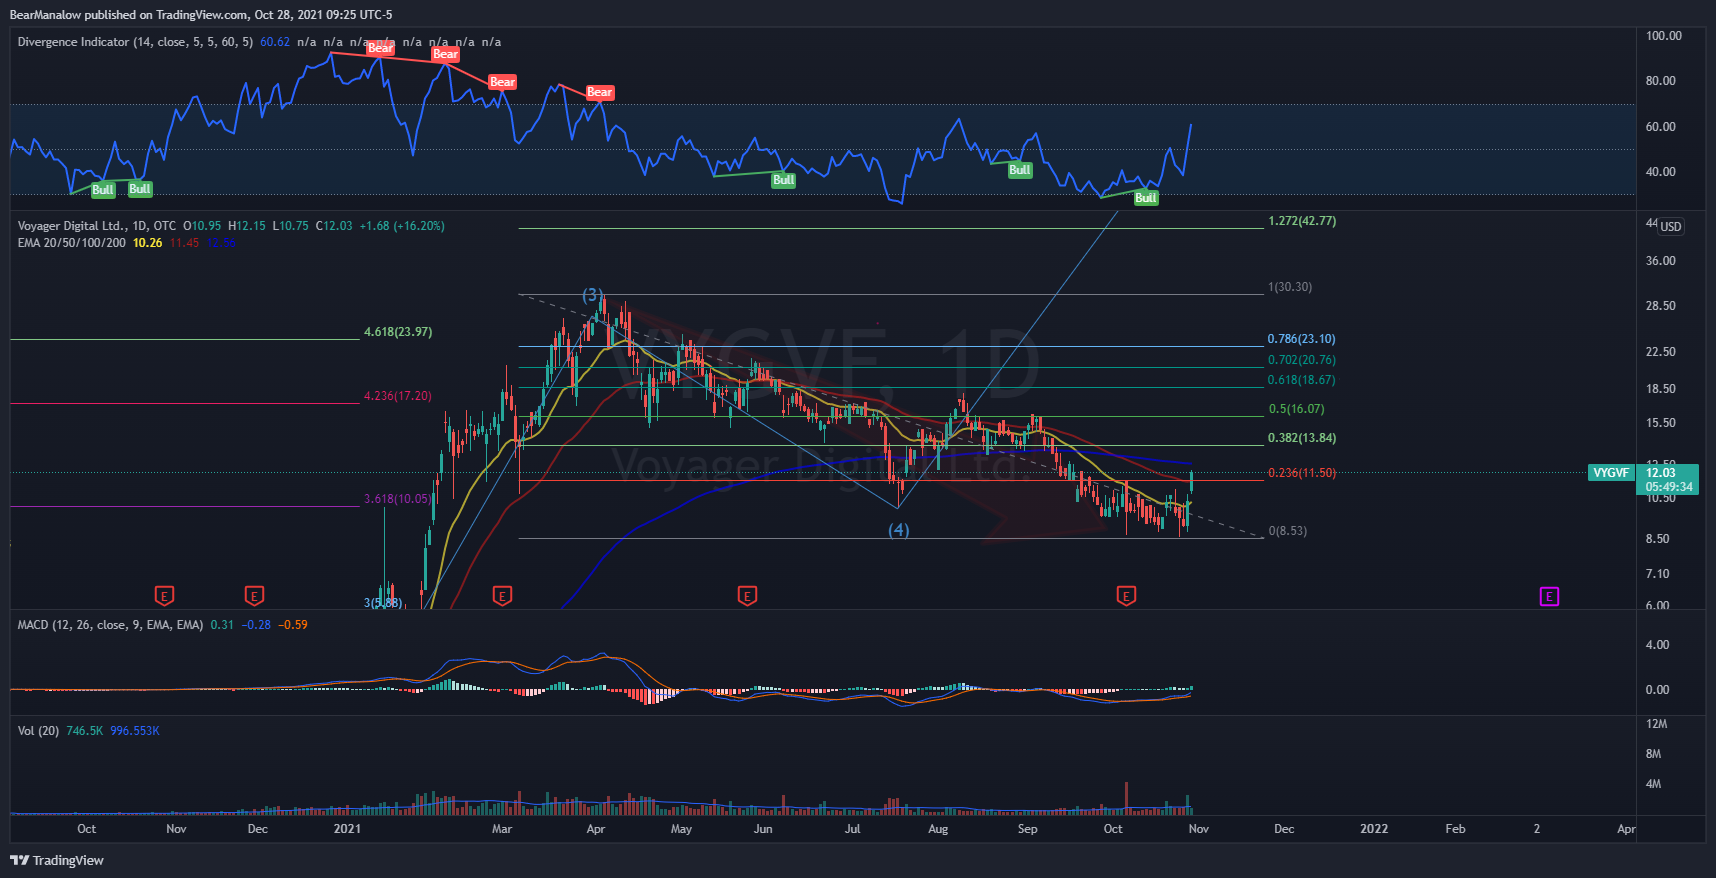Click the wave (4) label at the July low
The image size is (1716, 878).
point(899,530)
